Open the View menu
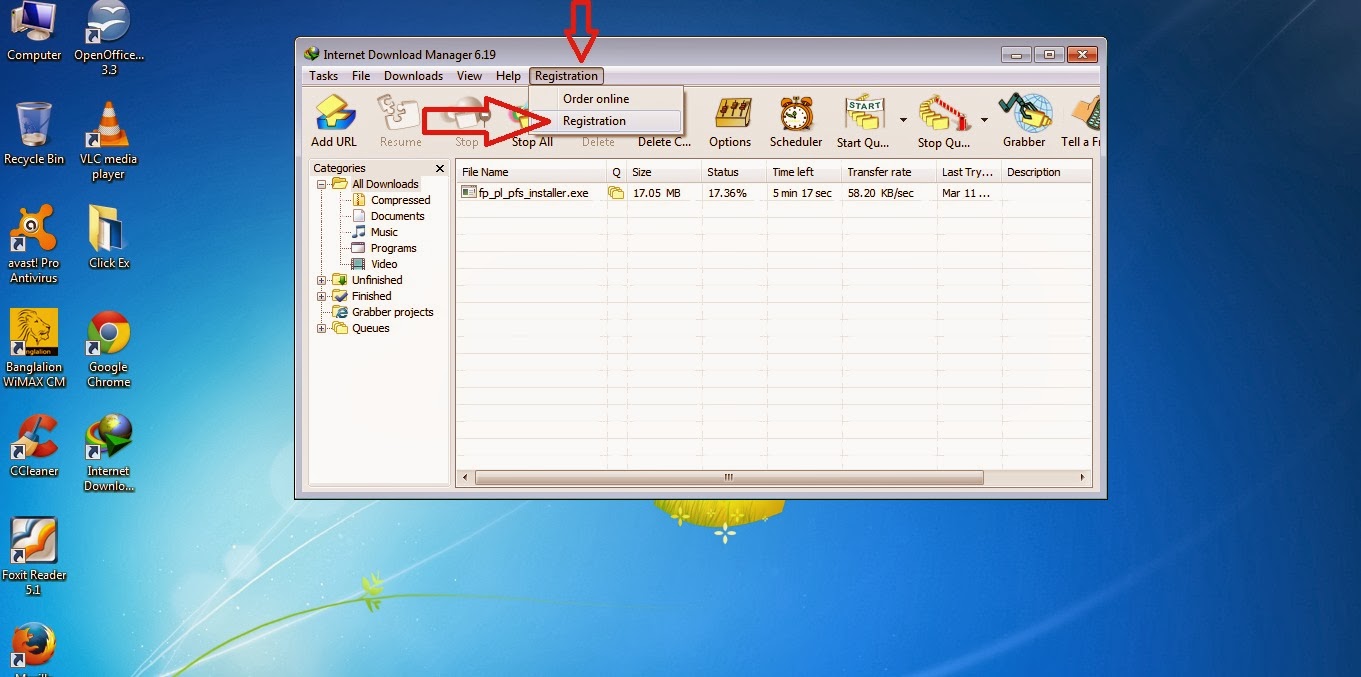1361x677 pixels. point(469,76)
